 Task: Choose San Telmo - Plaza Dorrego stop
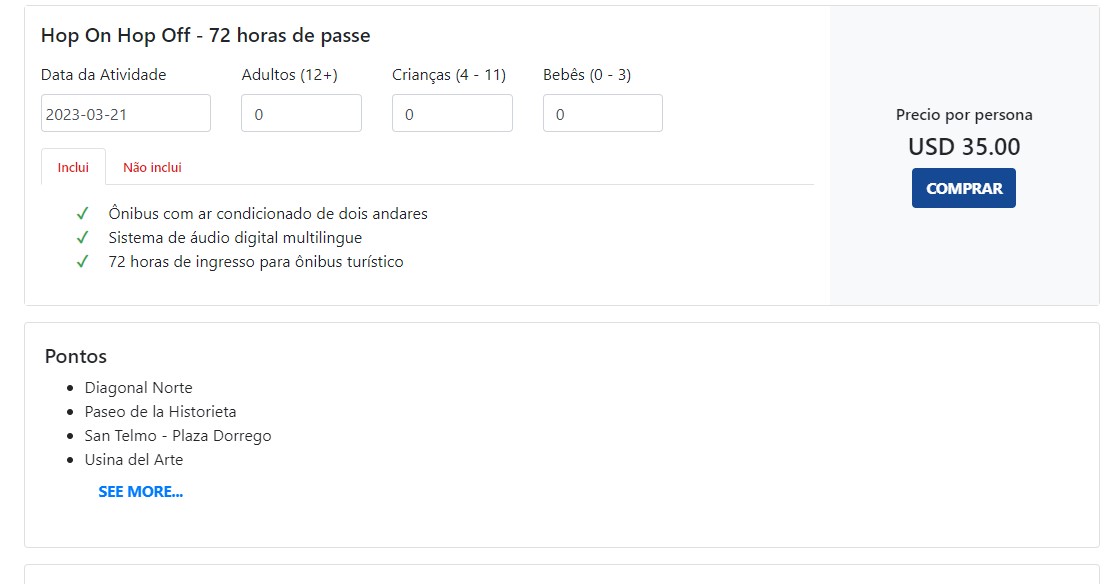tap(178, 436)
